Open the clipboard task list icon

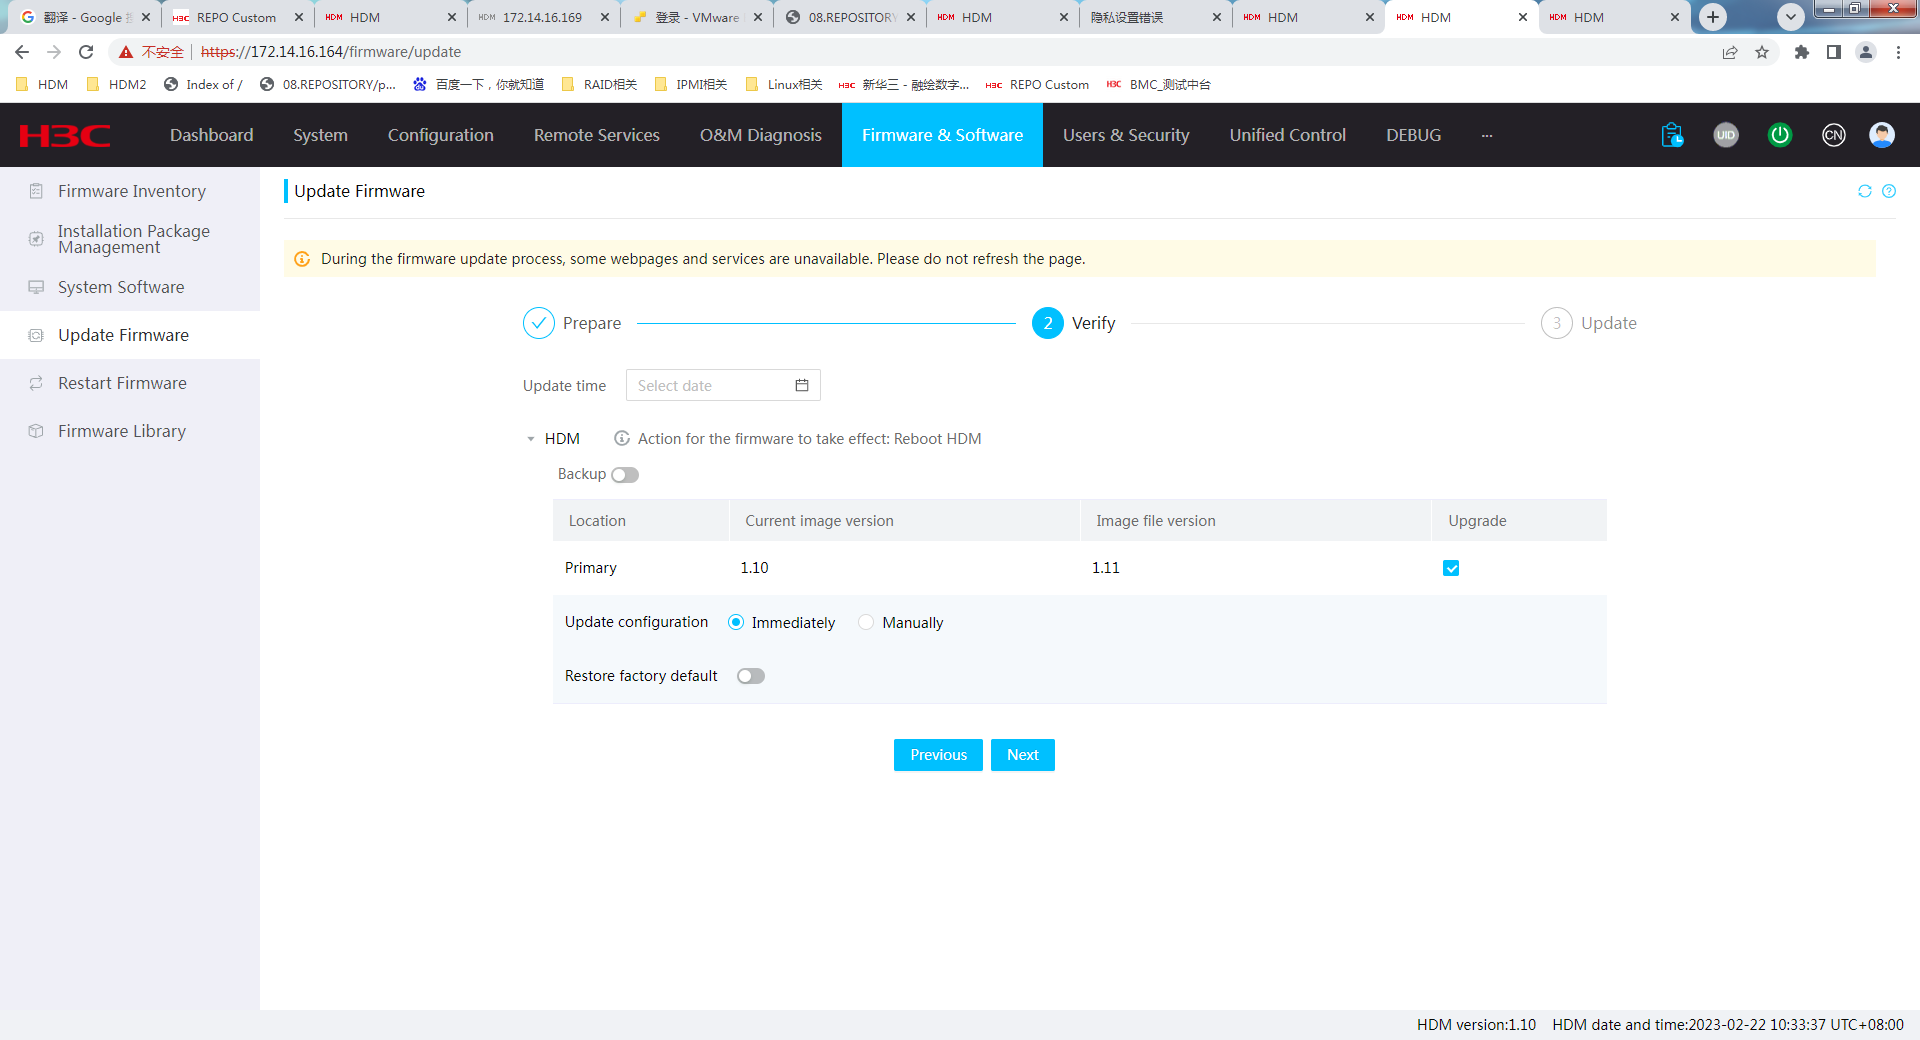(1672, 135)
